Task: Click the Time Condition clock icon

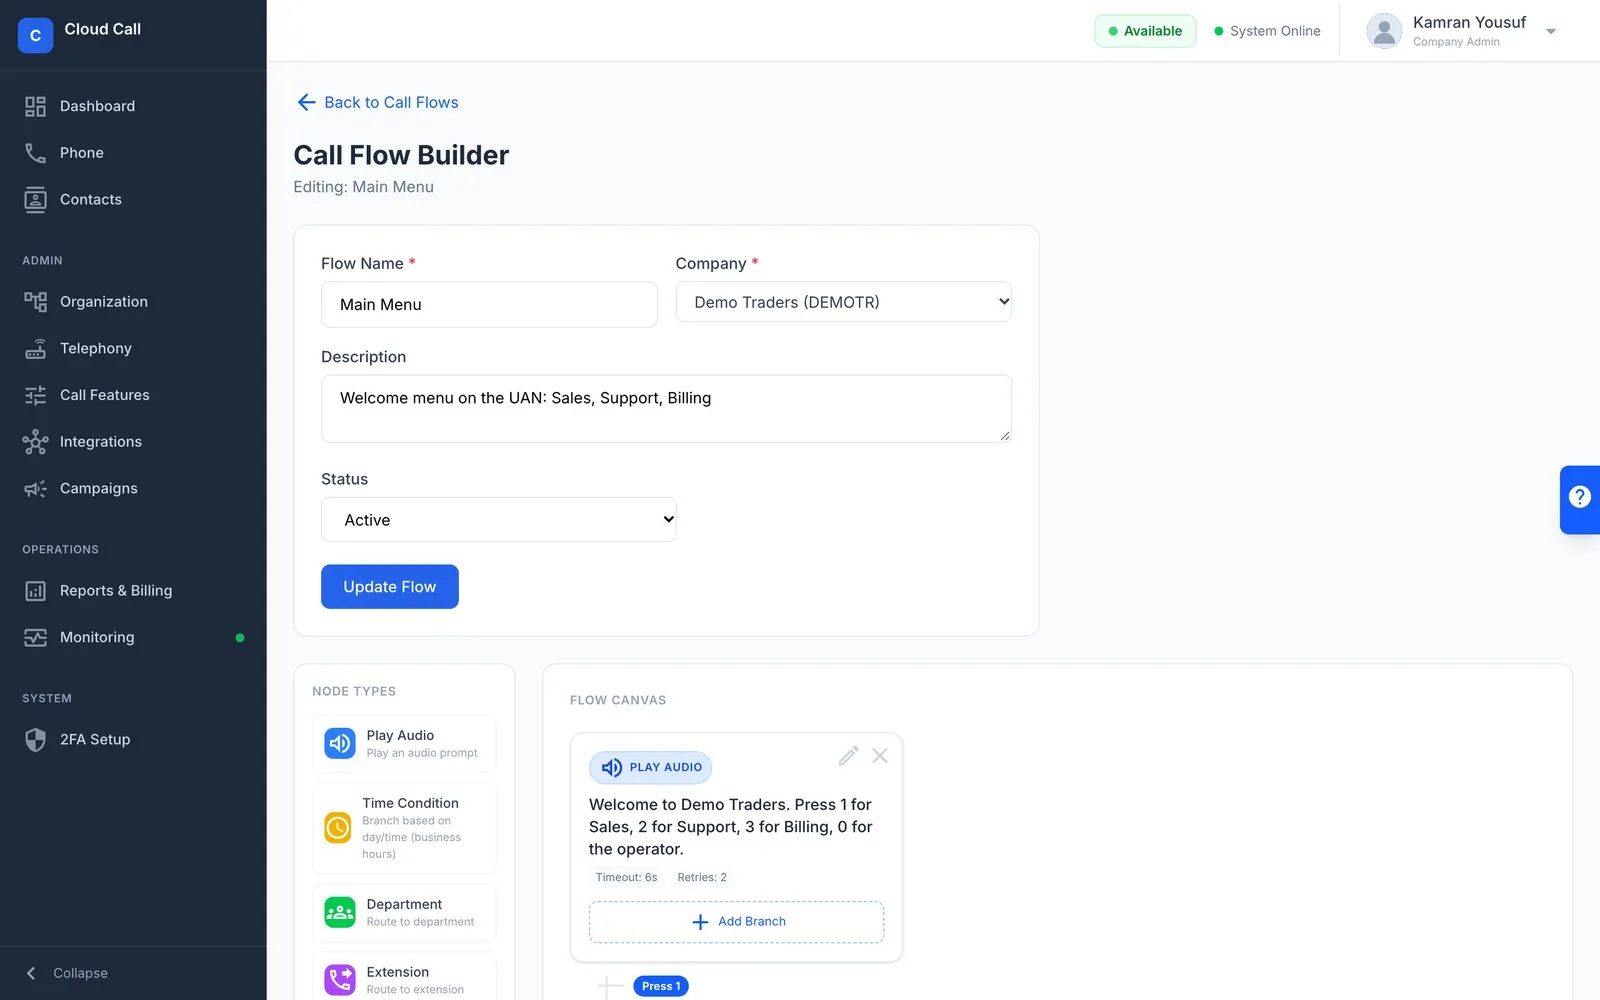Action: click(x=338, y=828)
